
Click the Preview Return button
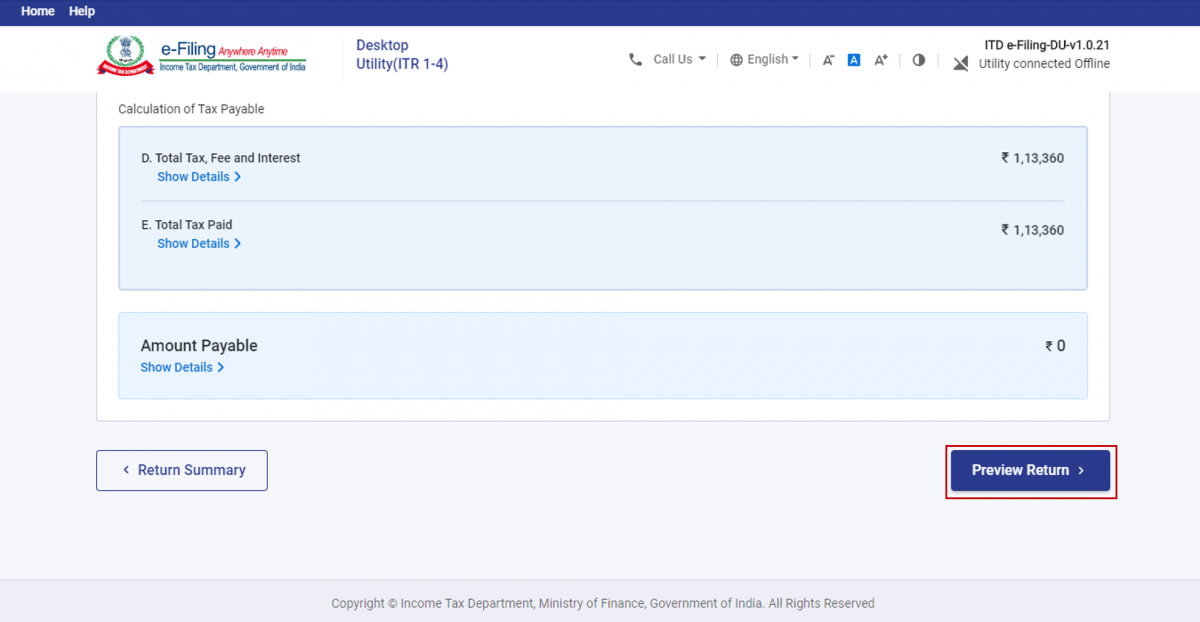pyautogui.click(x=1029, y=470)
